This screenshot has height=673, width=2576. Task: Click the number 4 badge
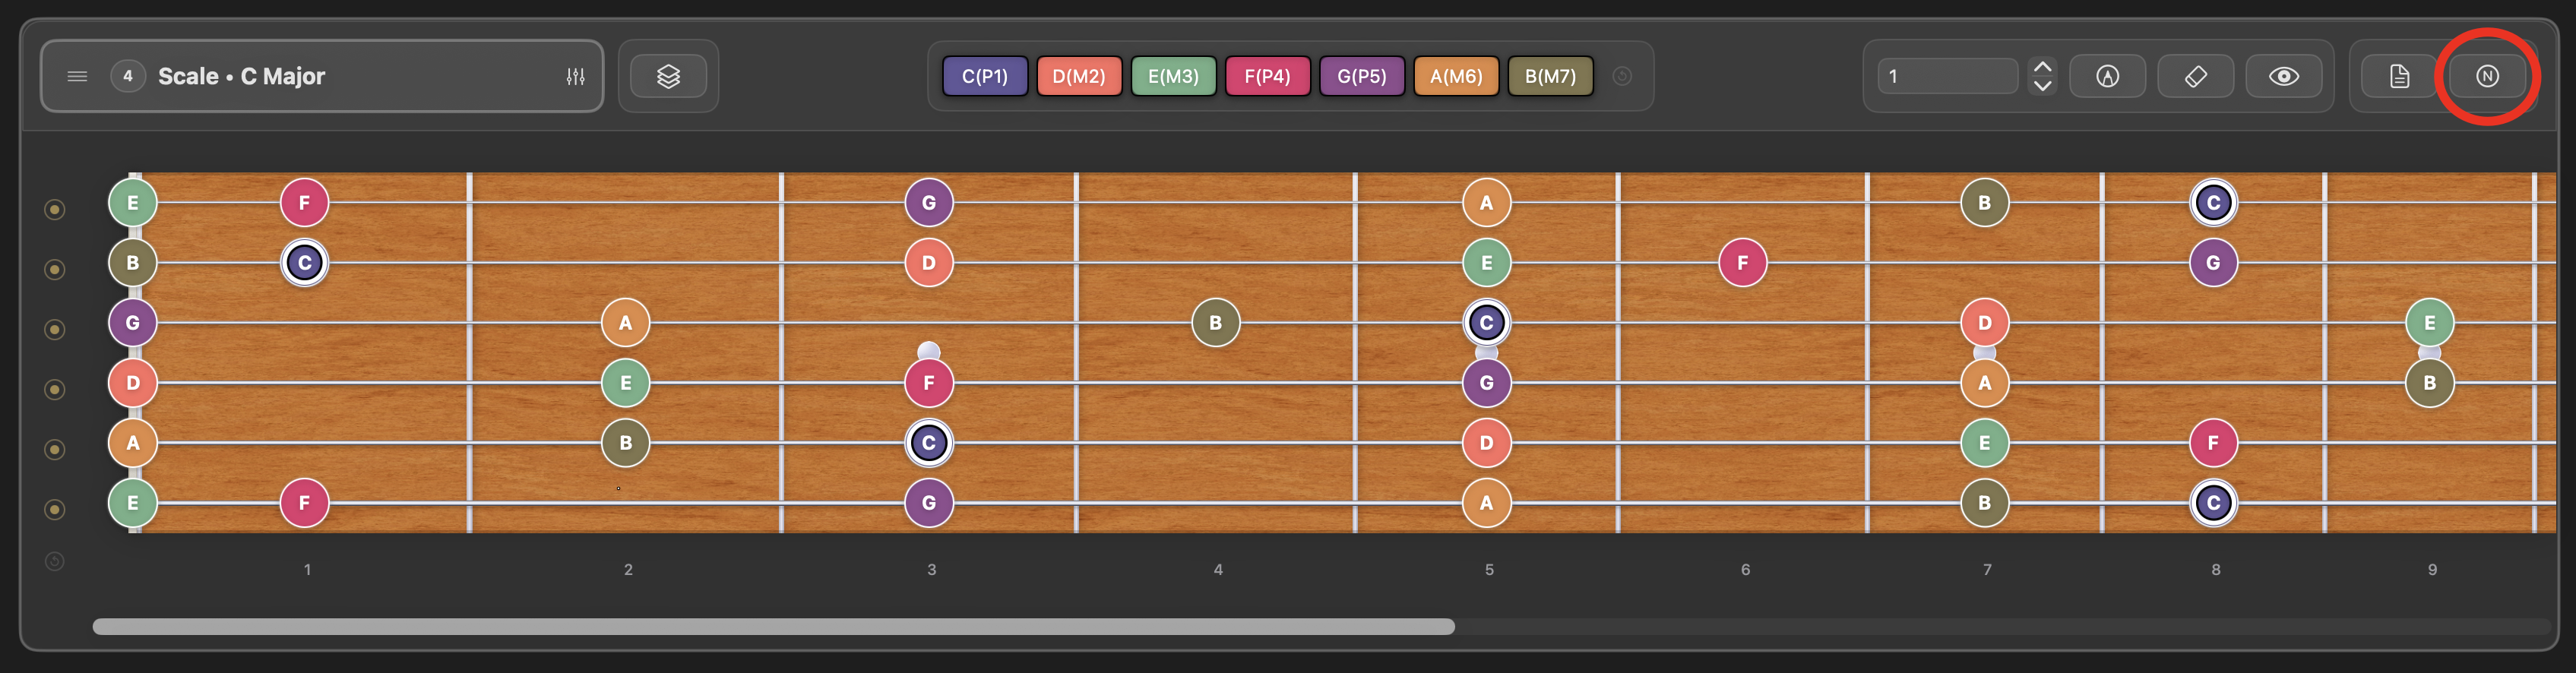coord(128,76)
